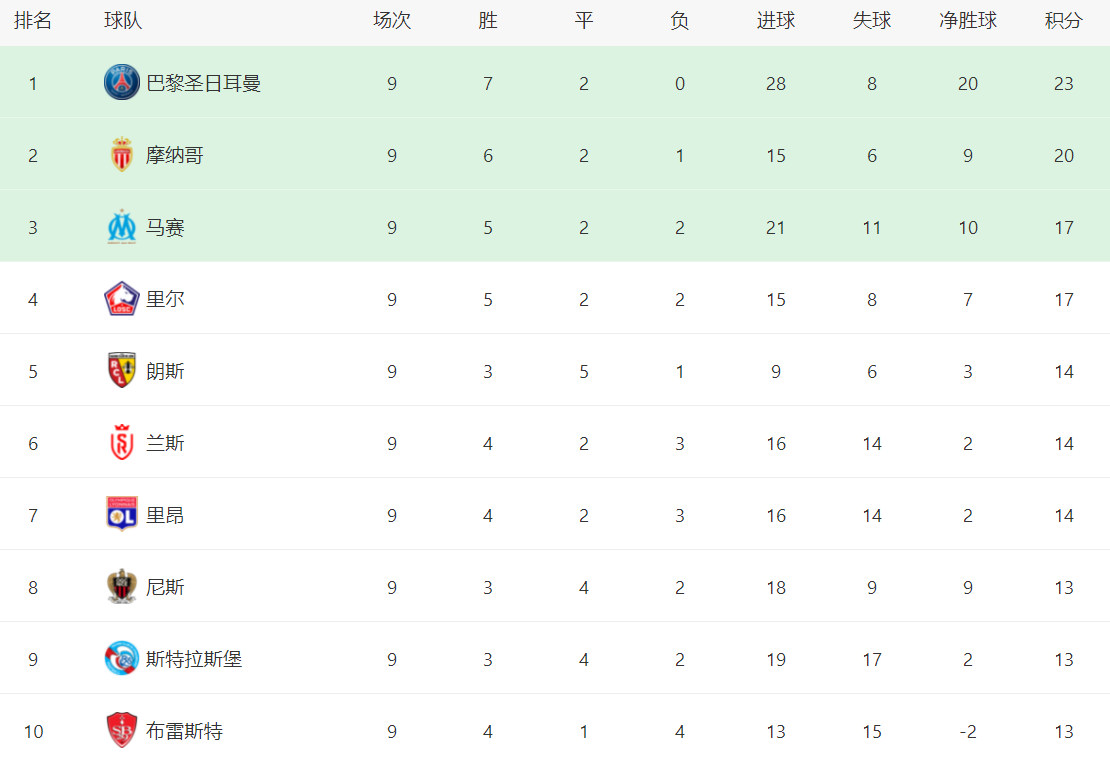
Task: Click the 净胜球 column header
Action: coord(967,21)
